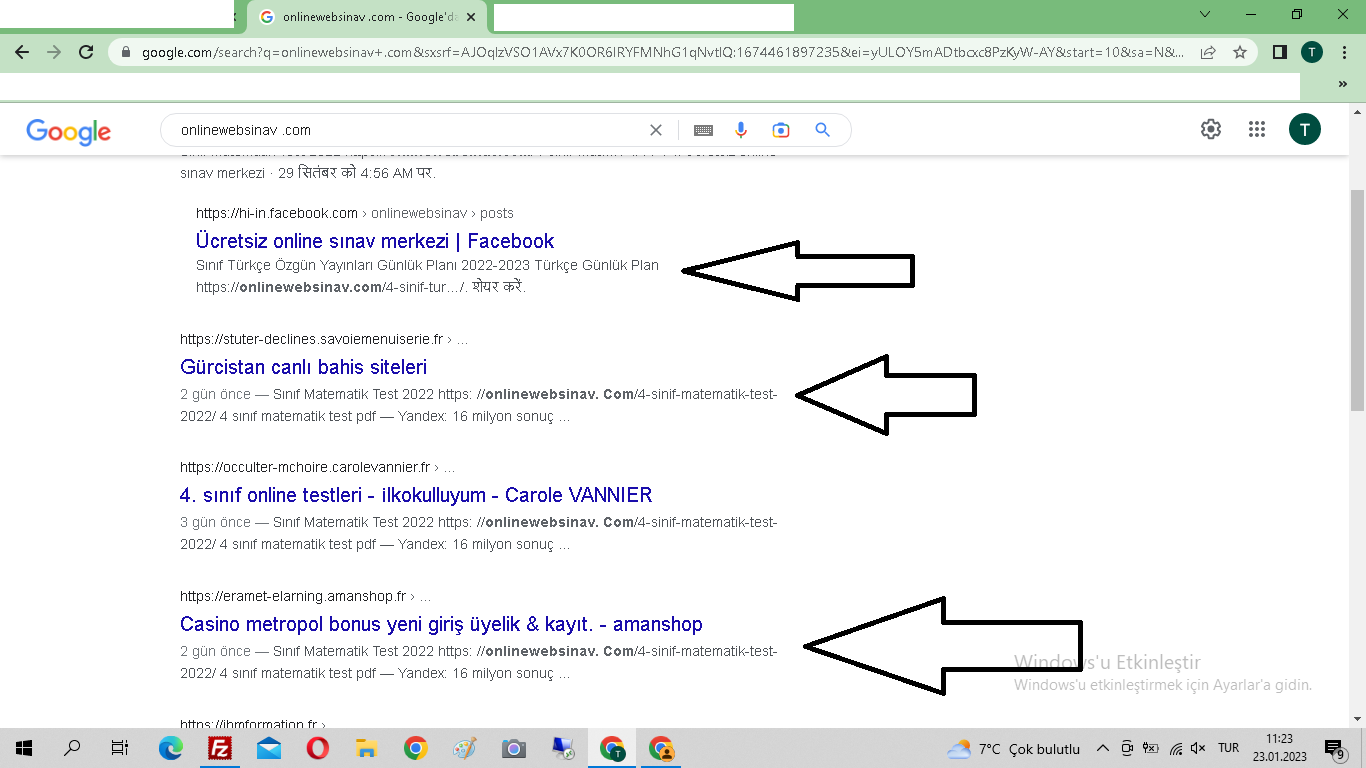Image resolution: width=1366 pixels, height=768 pixels.
Task: Open the taskbar clock showing 11:23
Action: click(x=1279, y=748)
